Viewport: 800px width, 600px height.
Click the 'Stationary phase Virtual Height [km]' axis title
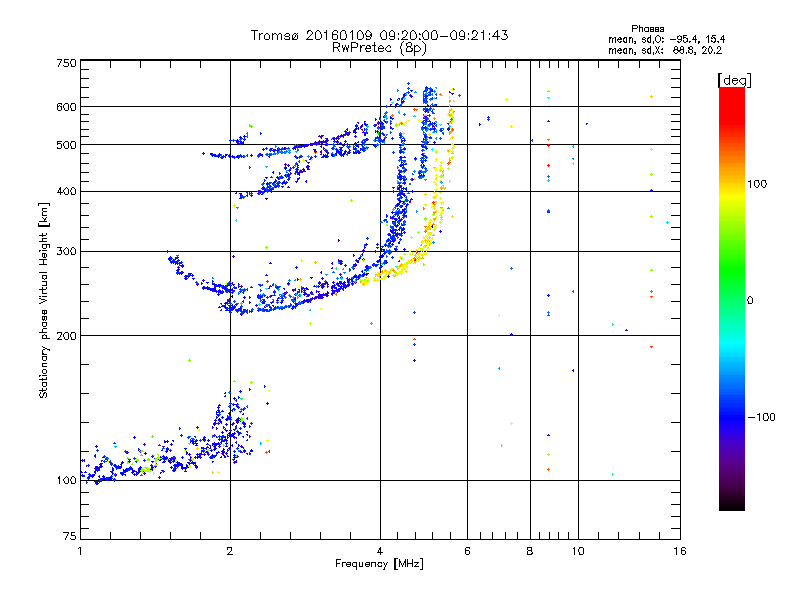click(x=43, y=300)
